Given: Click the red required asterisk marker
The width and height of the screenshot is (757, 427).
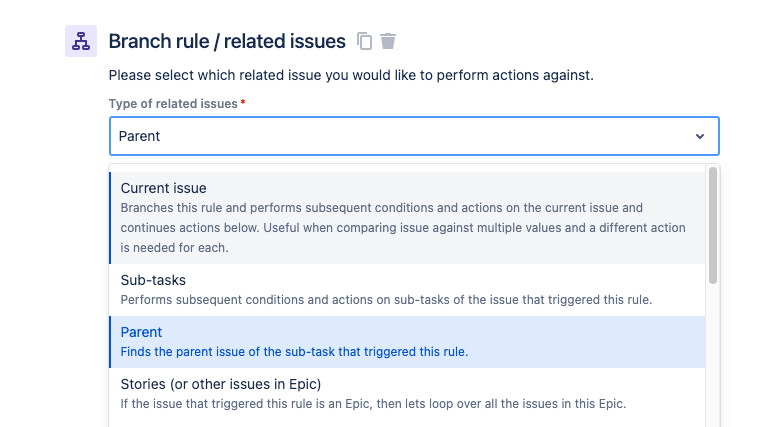Looking at the screenshot, I should point(243,102).
